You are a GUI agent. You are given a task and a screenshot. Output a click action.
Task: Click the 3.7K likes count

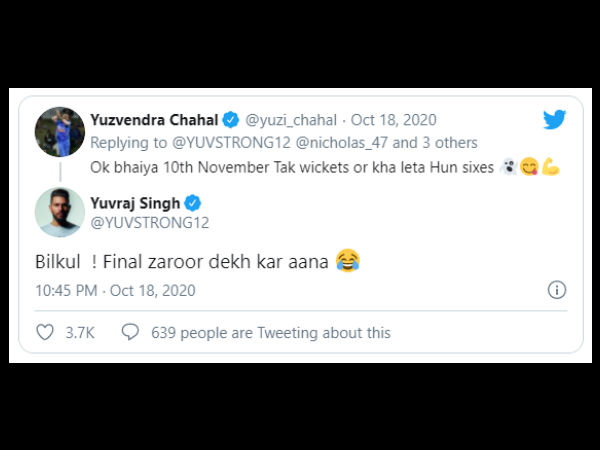click(x=79, y=333)
